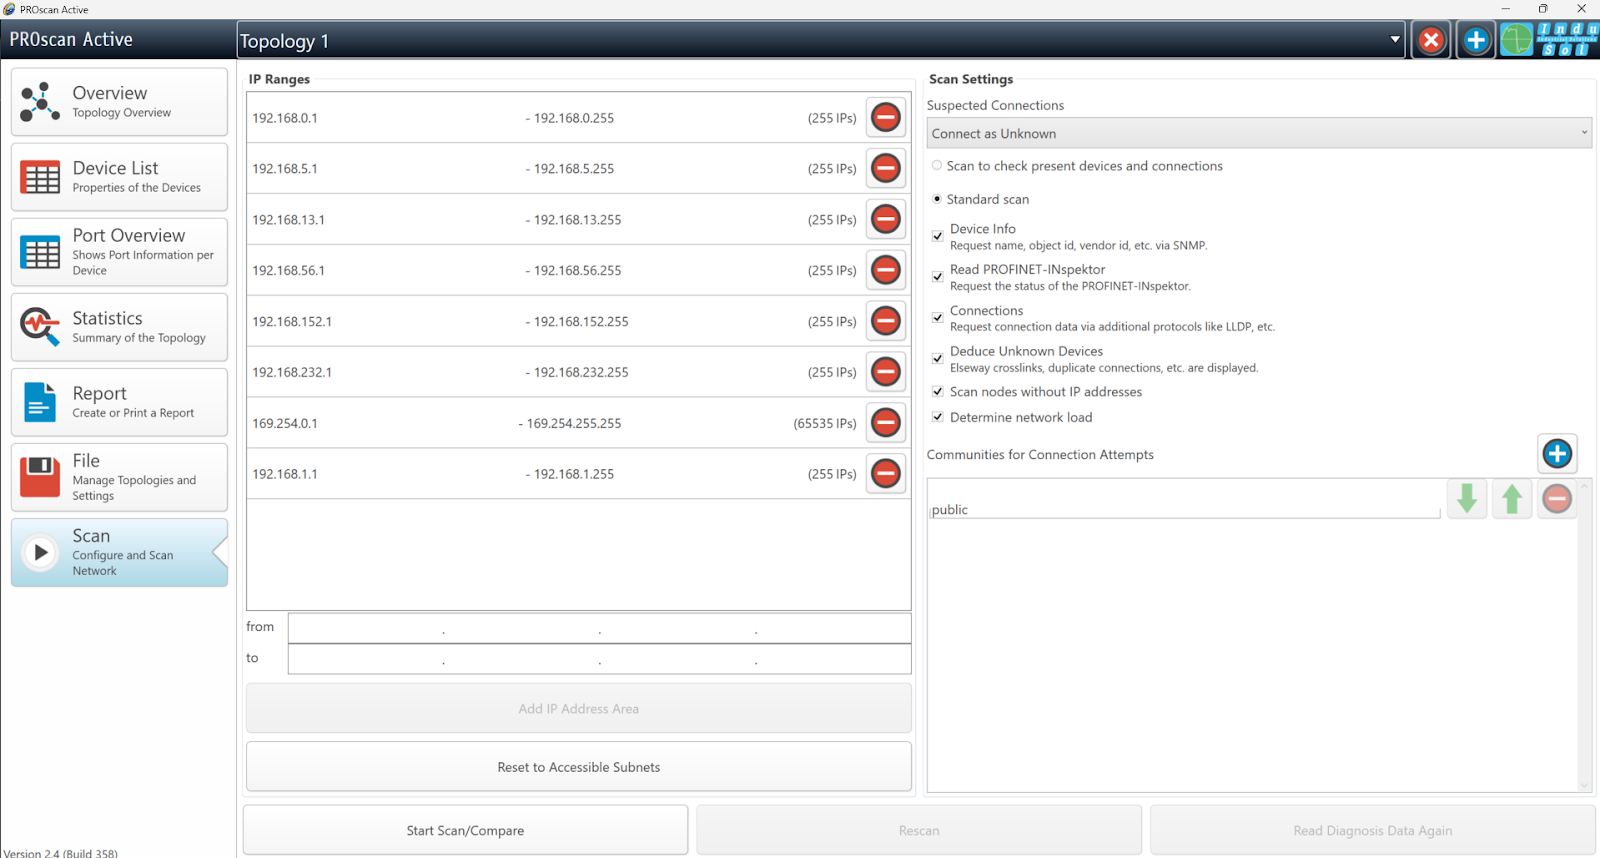This screenshot has width=1600, height=858.
Task: Toggle Connections checkbox
Action: coord(938,318)
